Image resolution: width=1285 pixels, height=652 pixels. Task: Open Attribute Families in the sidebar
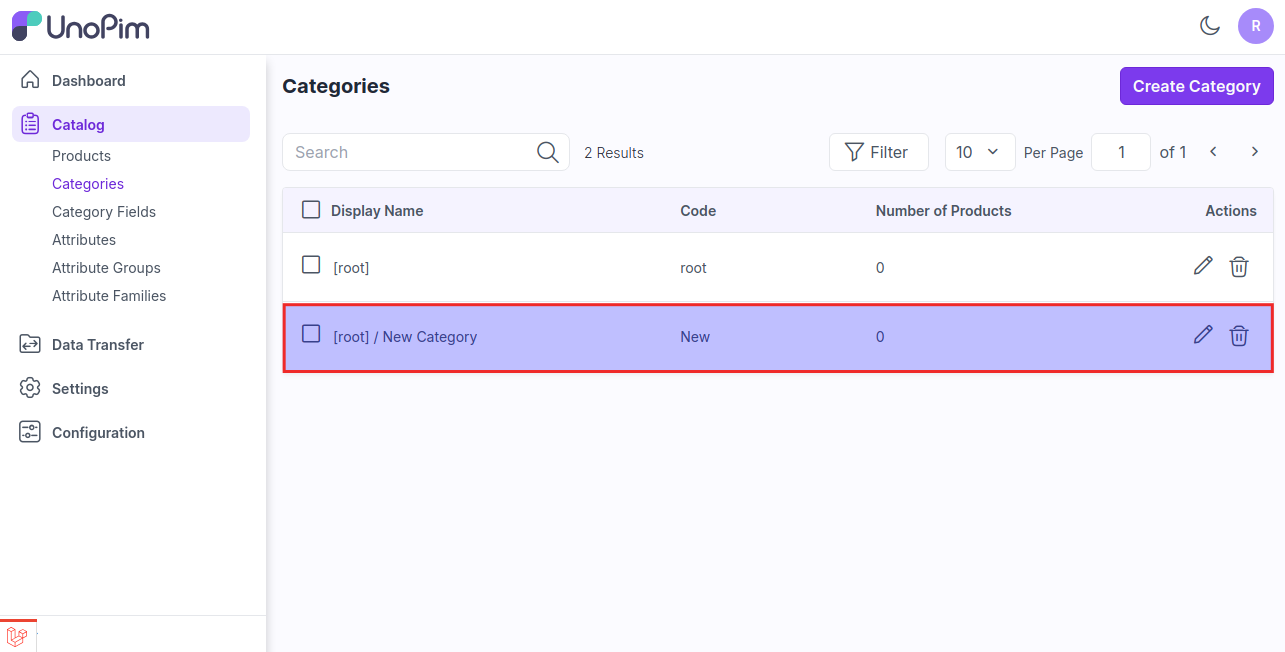pyautogui.click(x=109, y=296)
